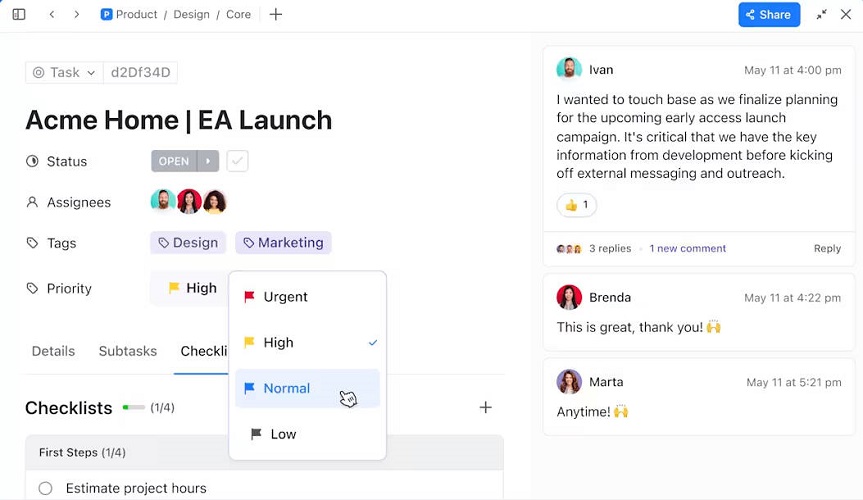Screen dimensions: 863x500
Task: Click the Assignees person icon
Action: click(32, 202)
